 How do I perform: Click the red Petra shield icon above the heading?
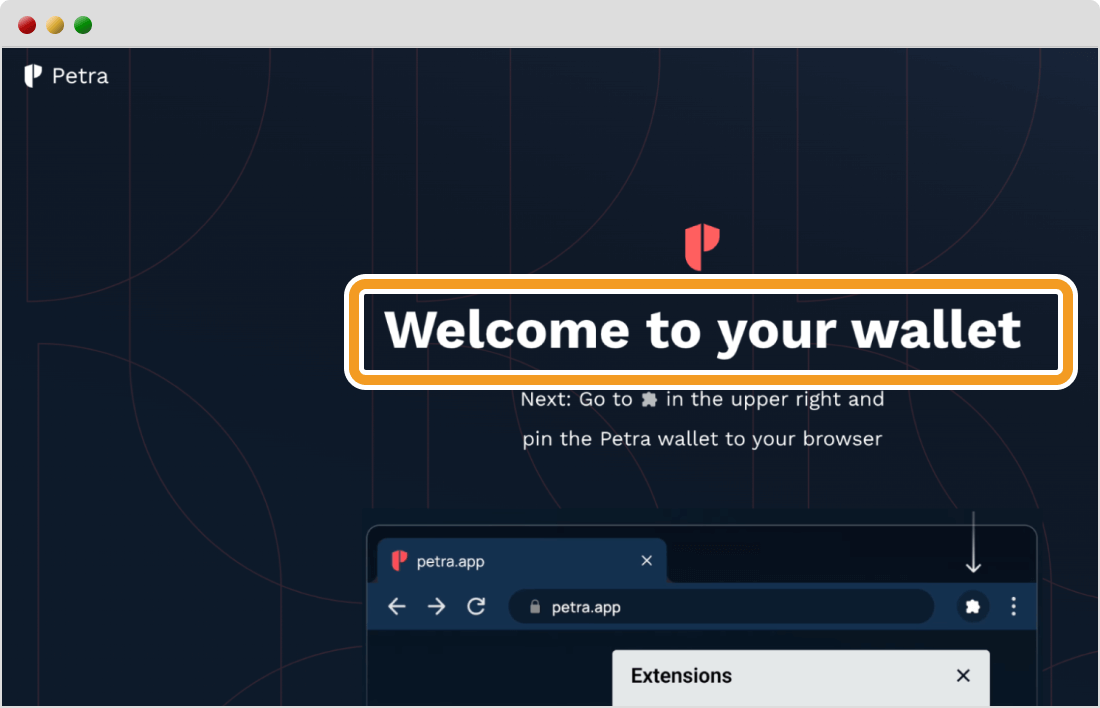(x=702, y=246)
